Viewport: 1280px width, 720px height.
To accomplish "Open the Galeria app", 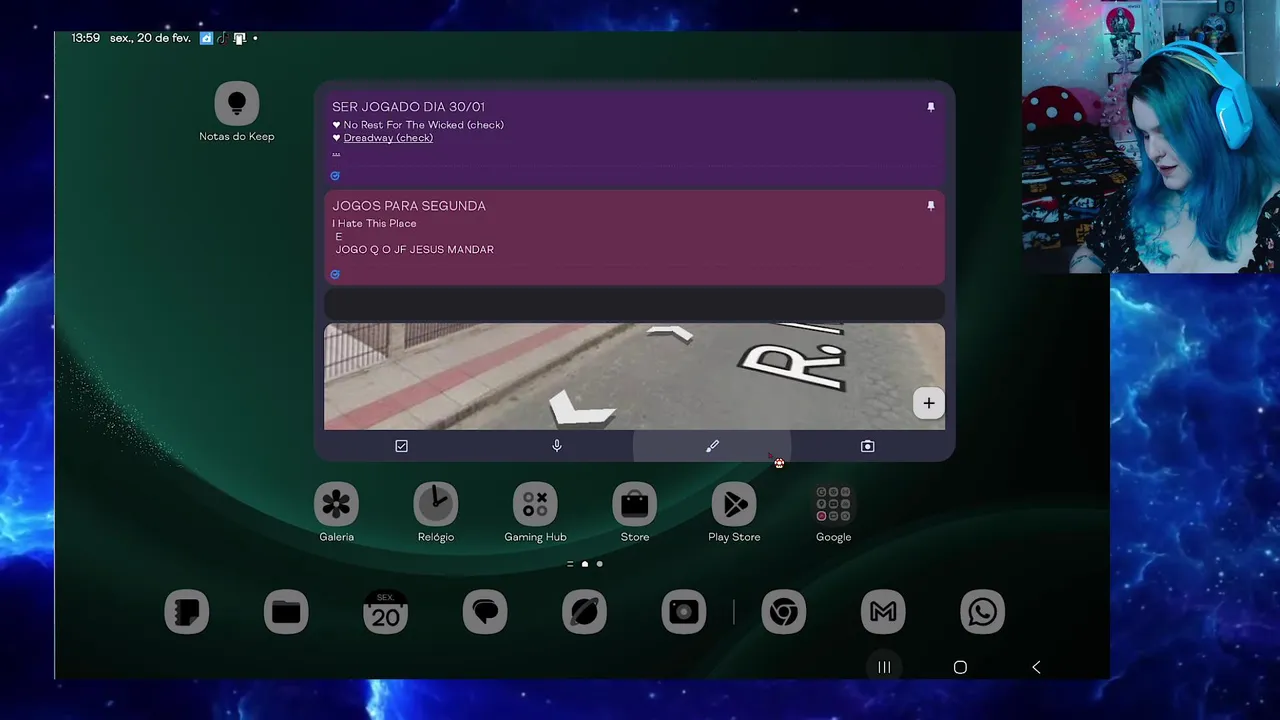I will tap(336, 504).
